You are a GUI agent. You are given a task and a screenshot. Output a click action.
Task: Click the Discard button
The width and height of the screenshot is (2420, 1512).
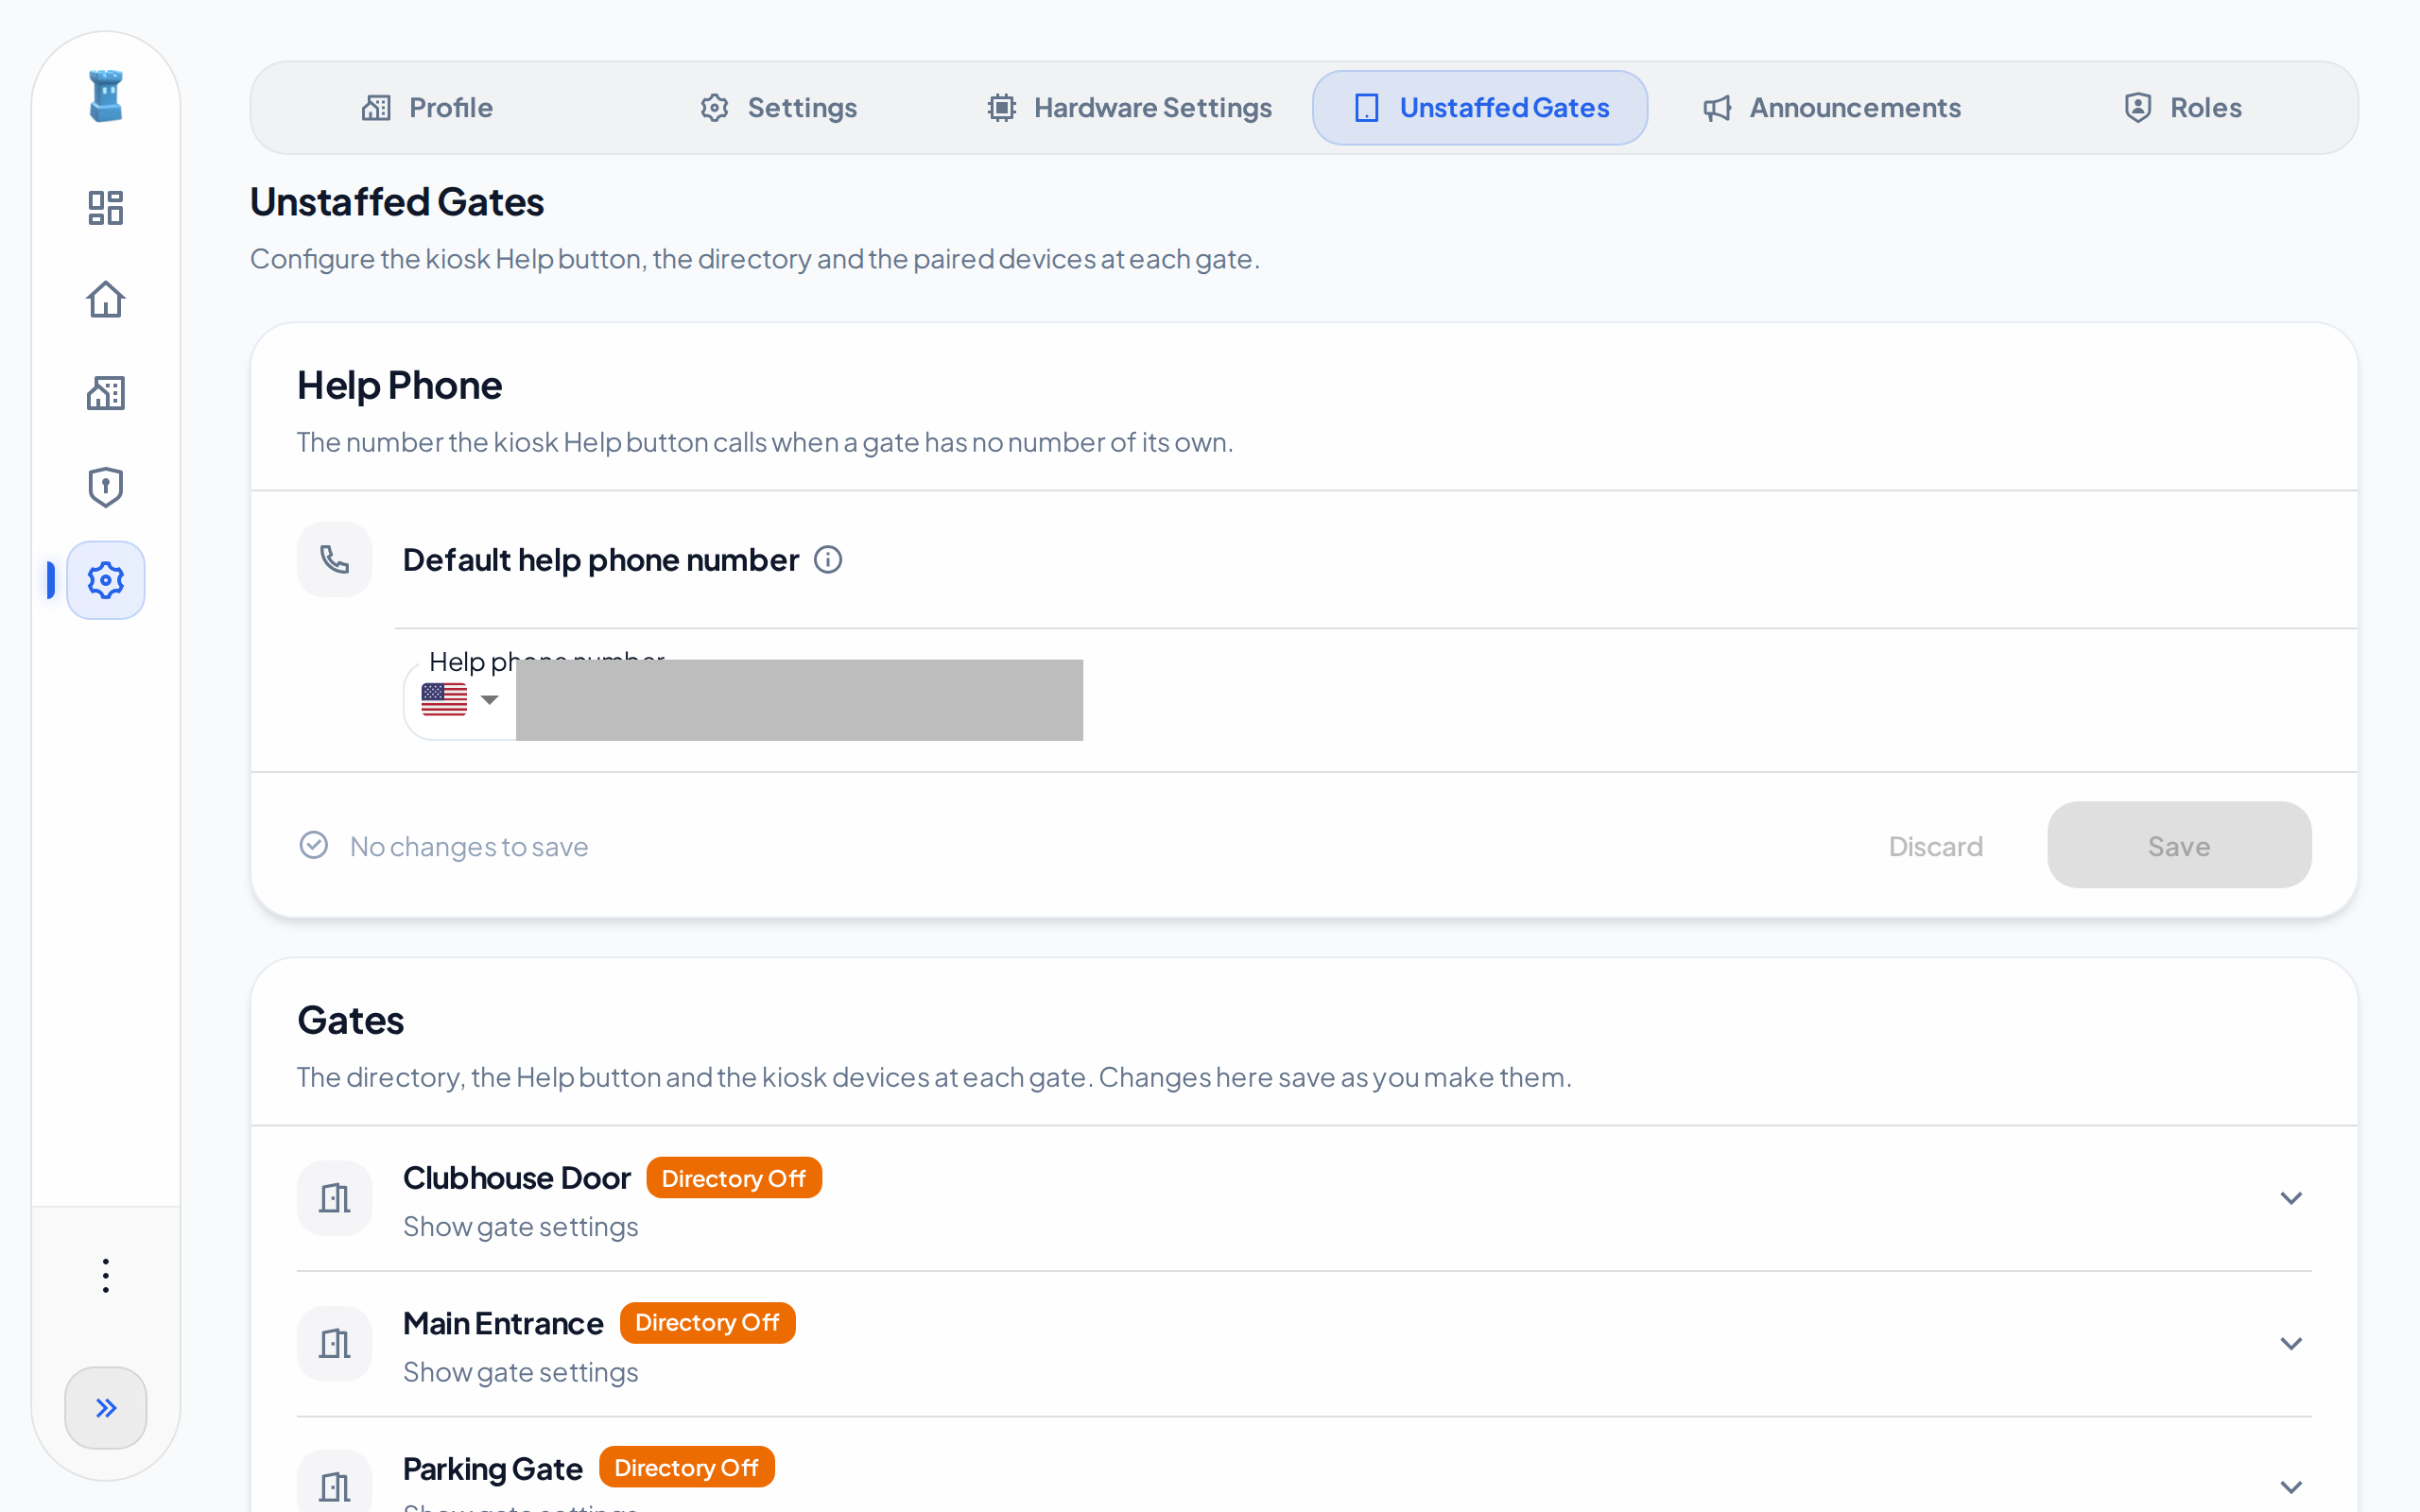(1935, 846)
